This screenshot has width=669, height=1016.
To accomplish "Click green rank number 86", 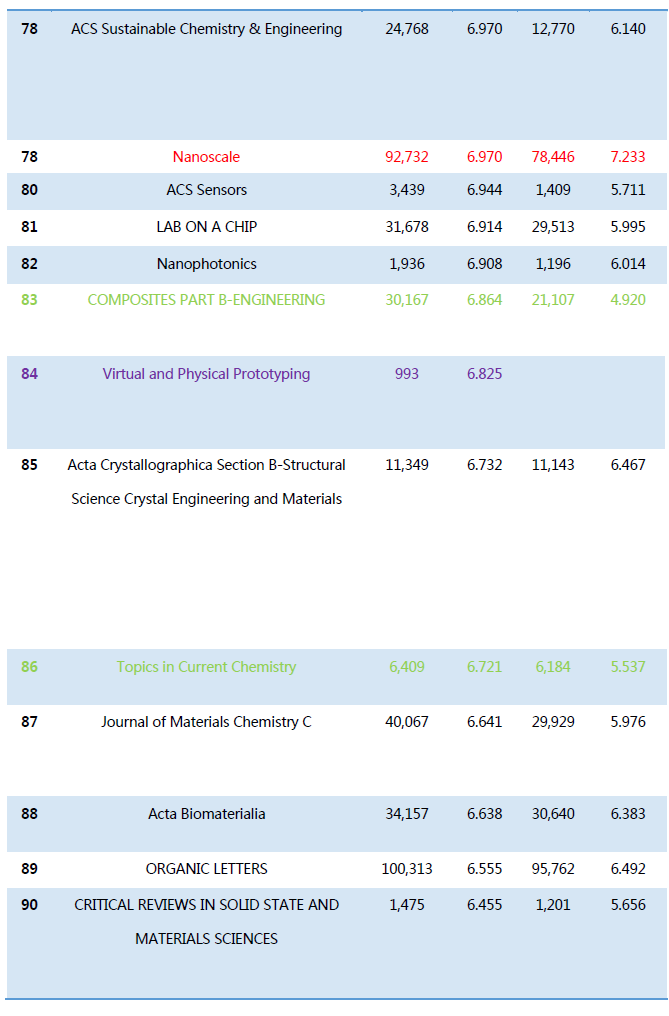I will click(29, 667).
